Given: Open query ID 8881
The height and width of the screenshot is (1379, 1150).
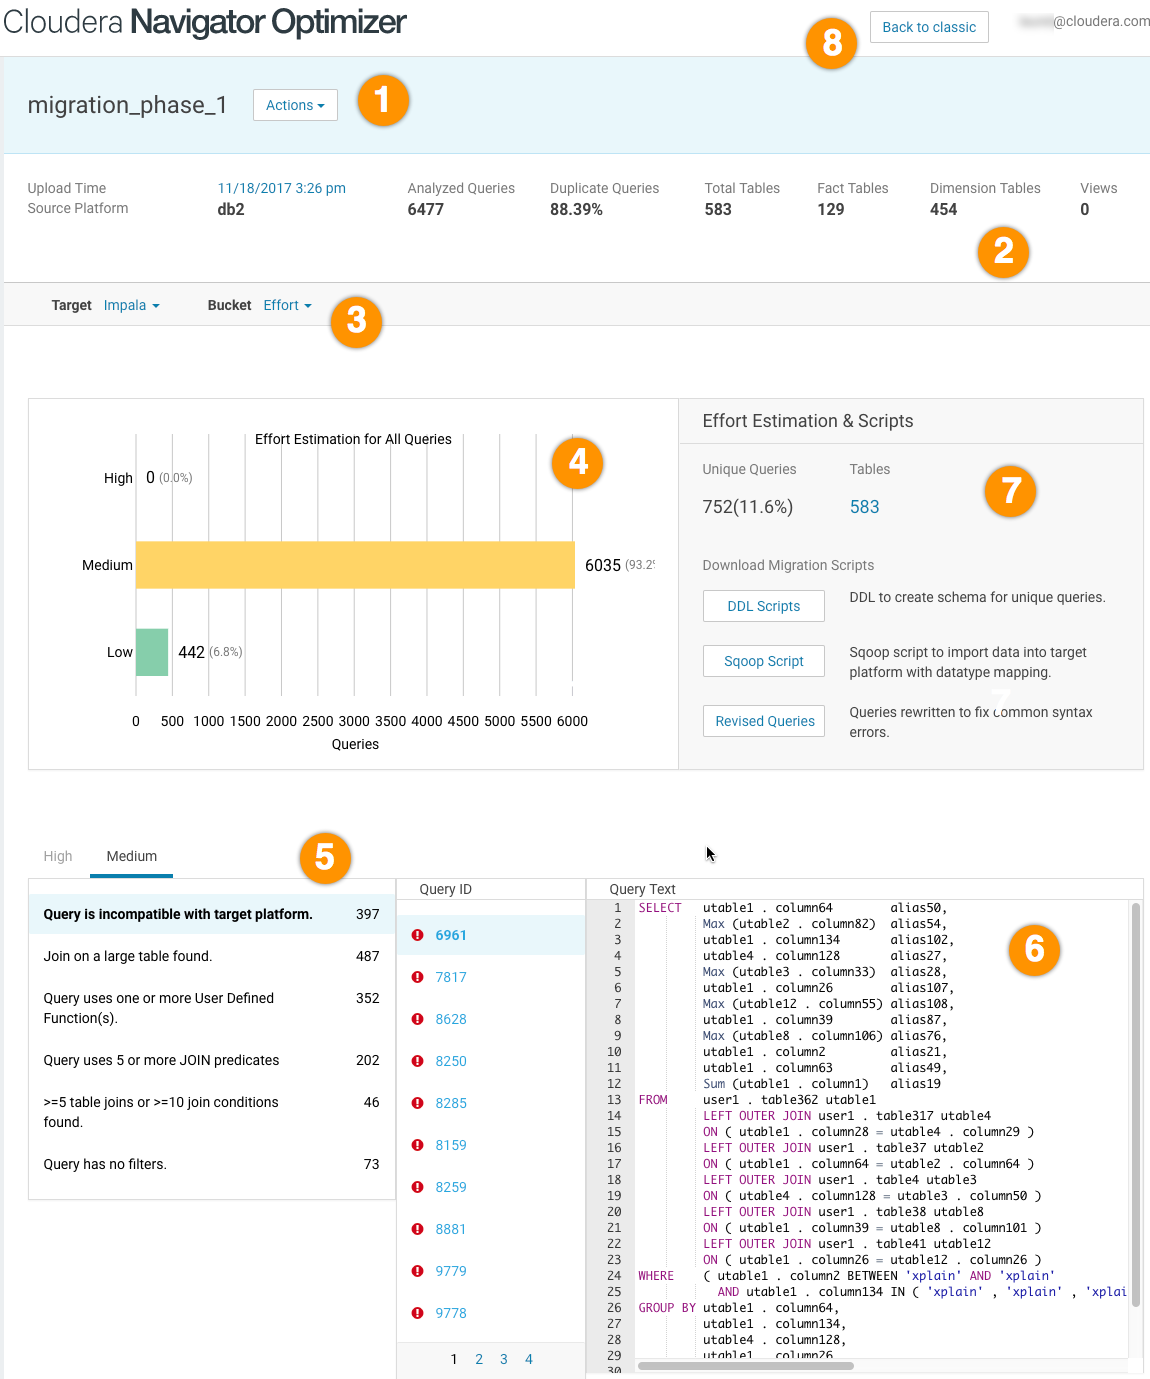Looking at the screenshot, I should point(451,1229).
